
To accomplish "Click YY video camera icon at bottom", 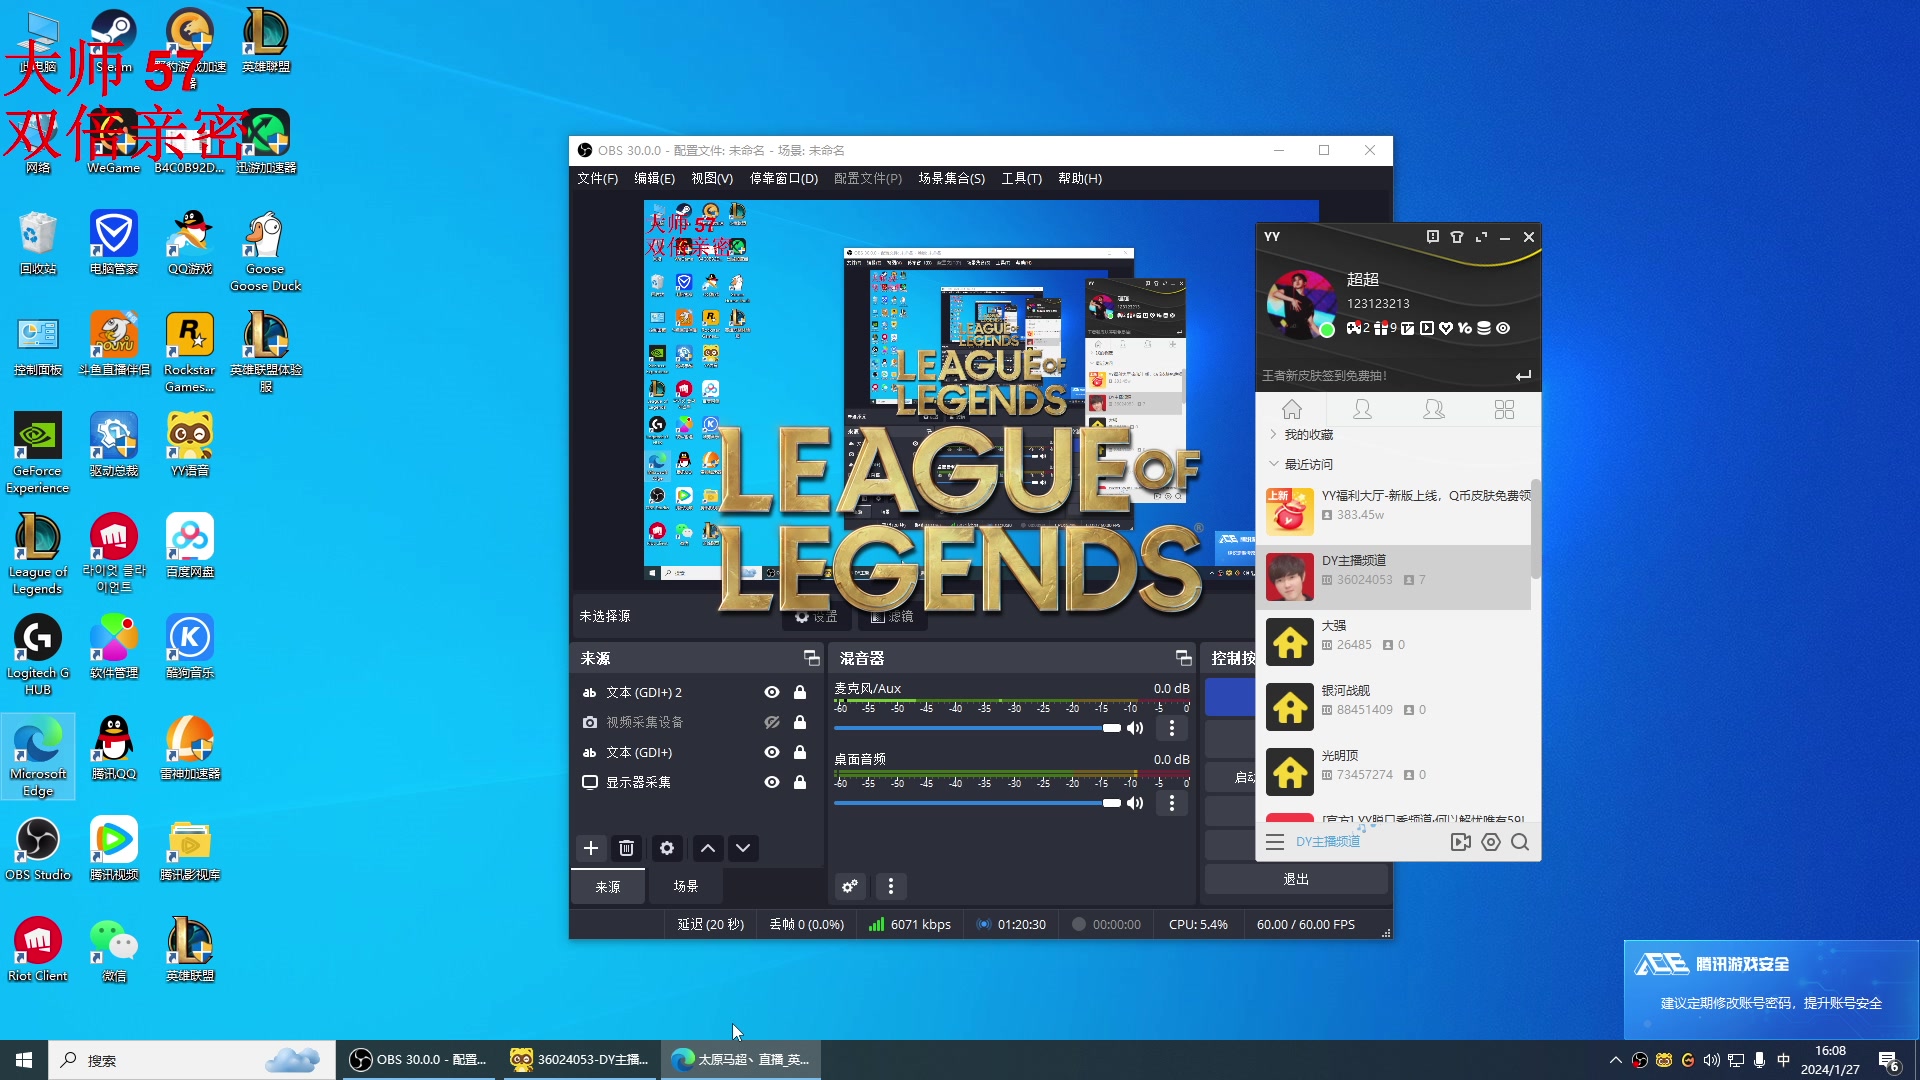I will click(x=1461, y=842).
